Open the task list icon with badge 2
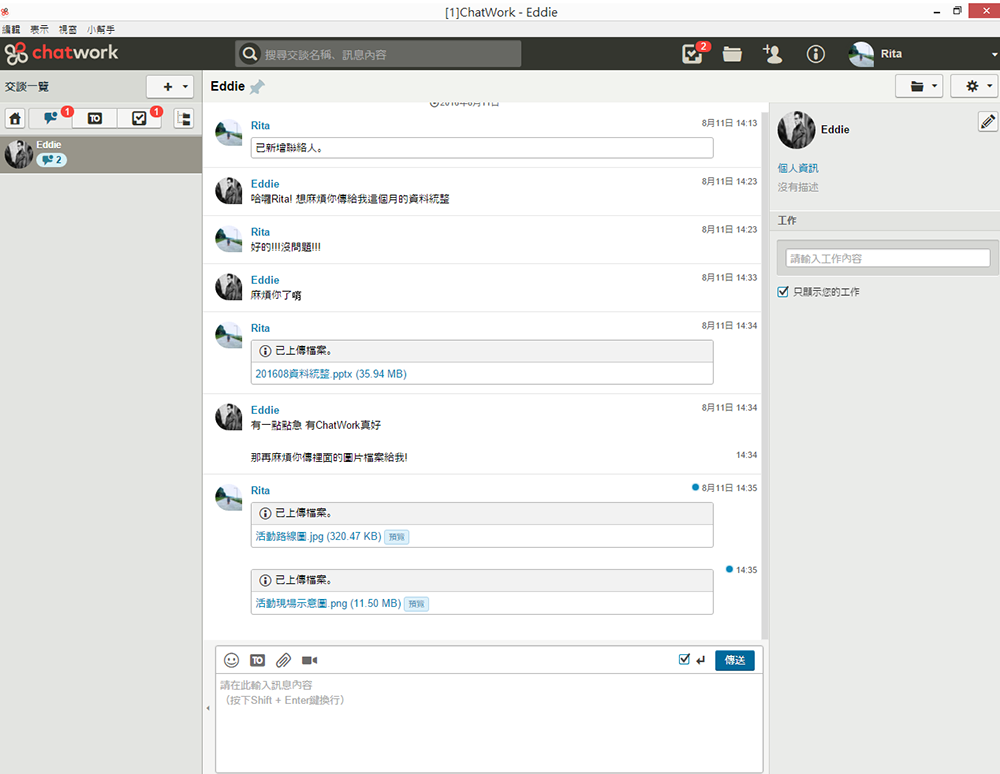This screenshot has height=774, width=1000. pyautogui.click(x=691, y=54)
